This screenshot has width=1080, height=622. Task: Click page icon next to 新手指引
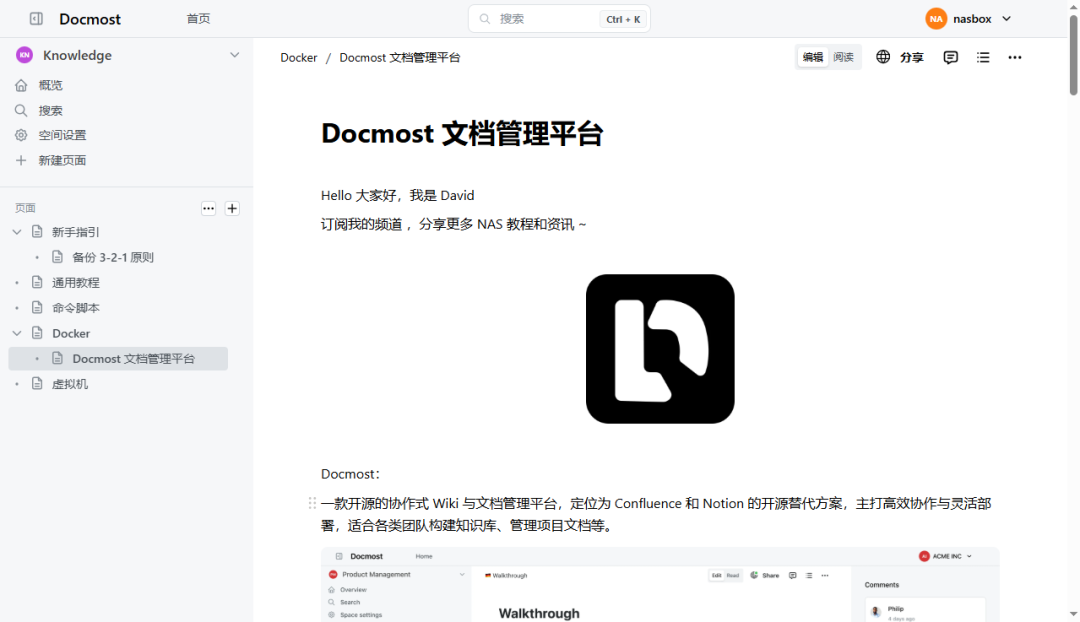pyautogui.click(x=37, y=232)
